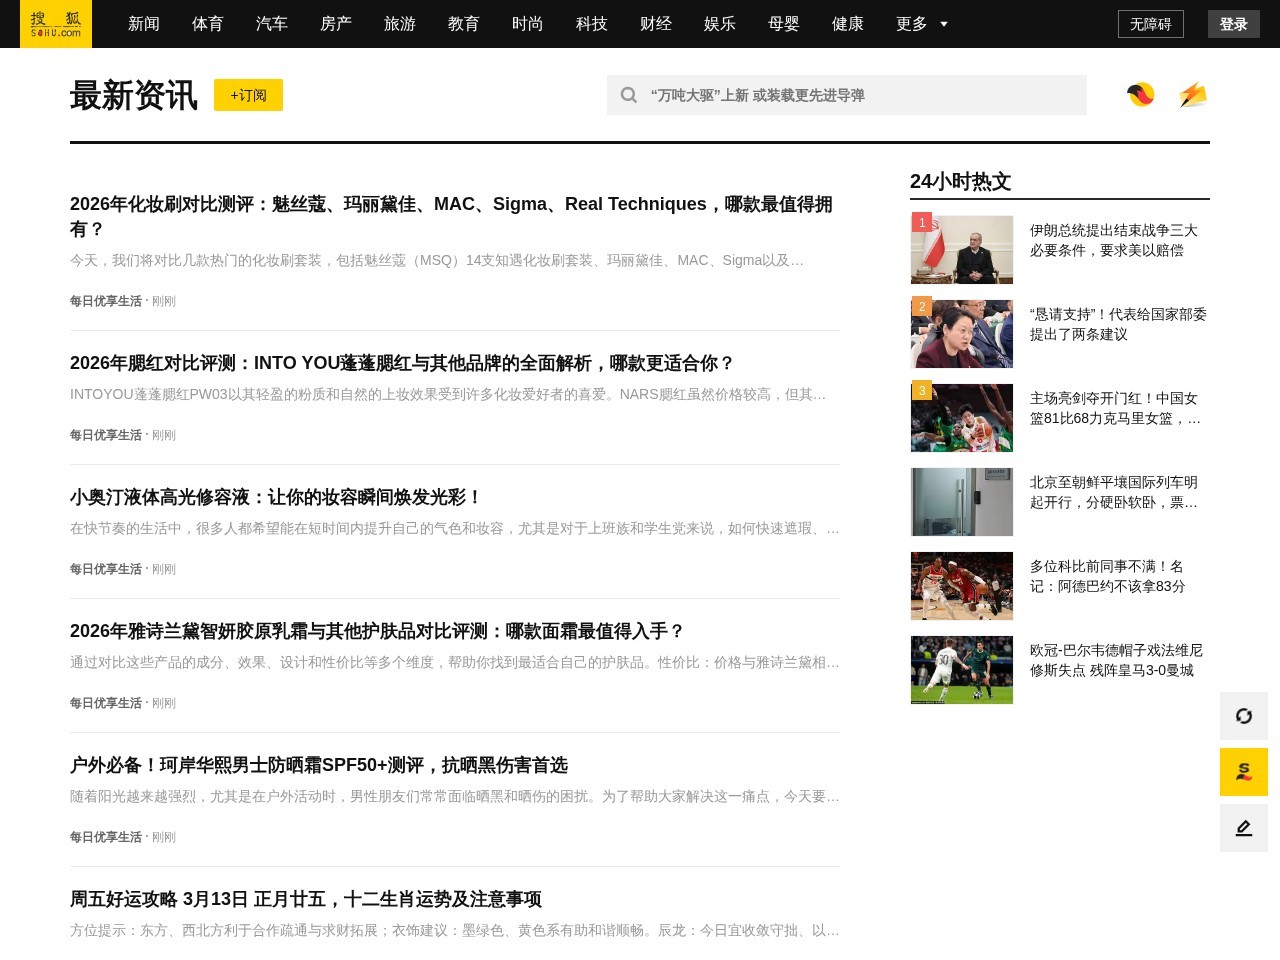Open the lightning bolt app icon
The width and height of the screenshot is (1280, 960).
(1192, 95)
